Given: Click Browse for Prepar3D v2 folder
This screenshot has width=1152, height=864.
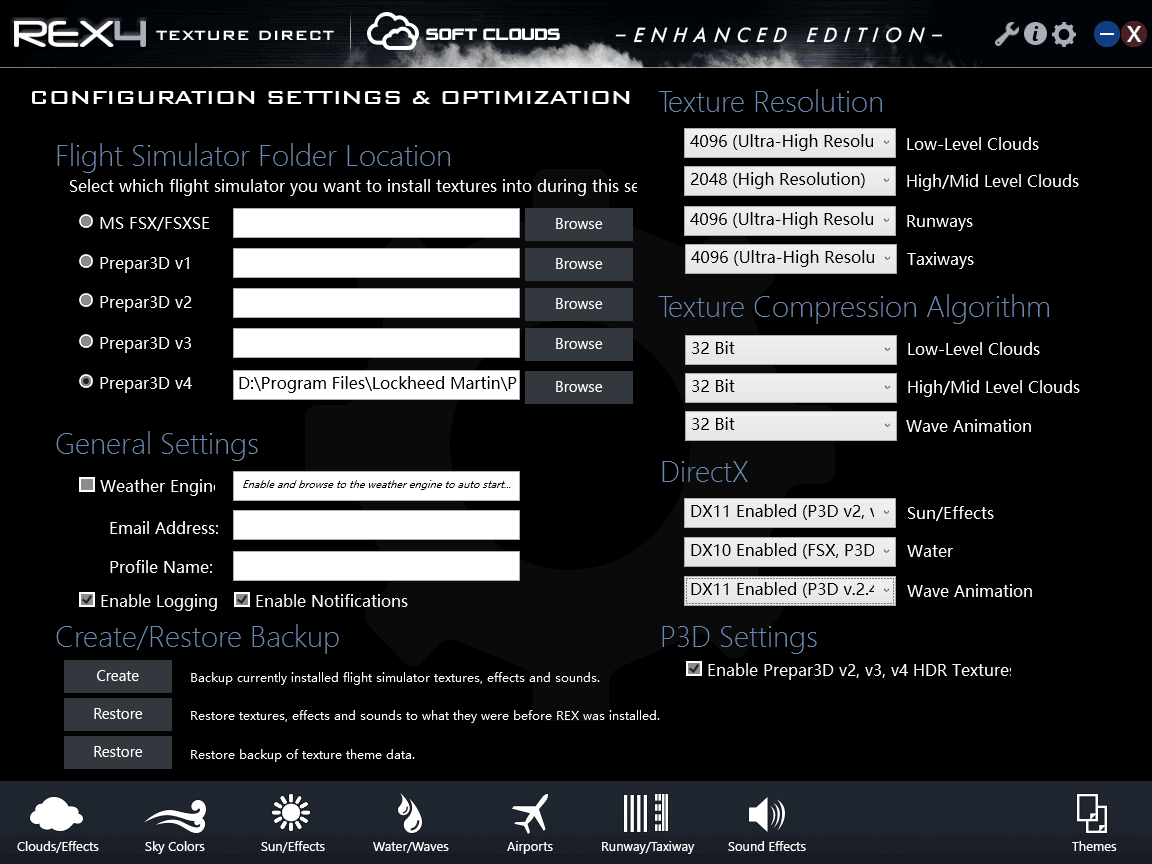Looking at the screenshot, I should [x=578, y=303].
